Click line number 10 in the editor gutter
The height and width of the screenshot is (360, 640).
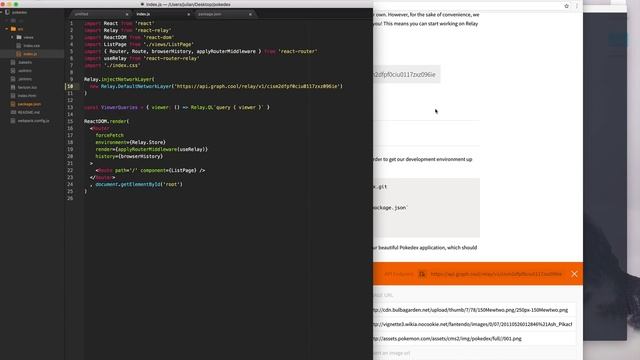point(70,87)
